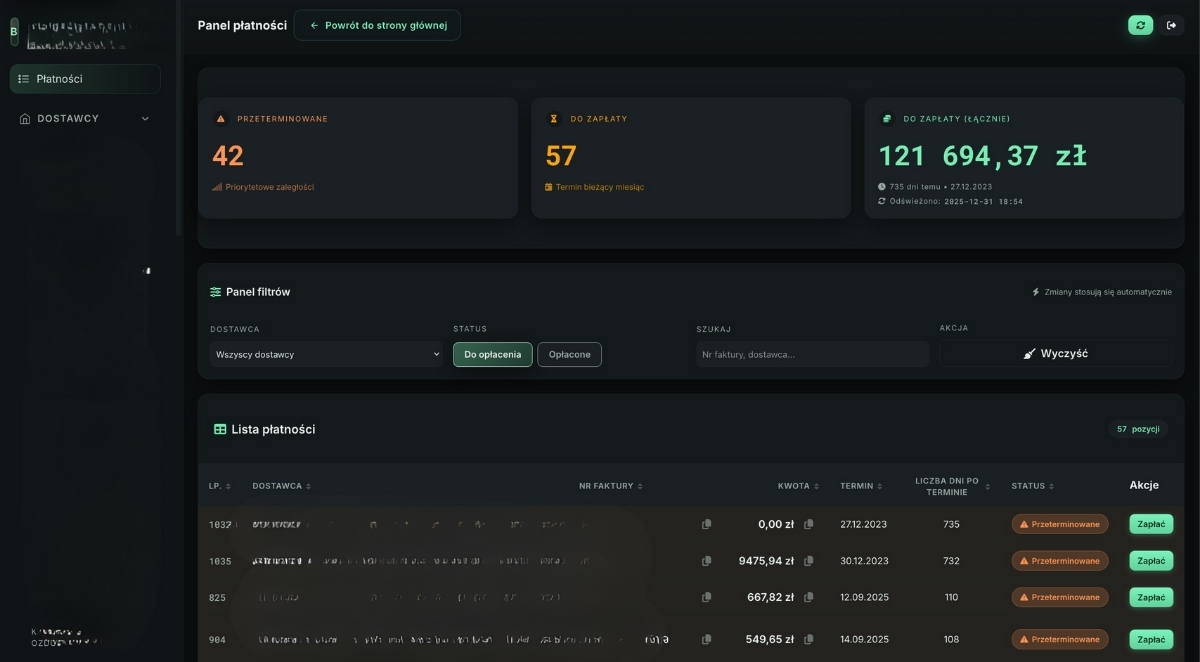Expand the DOSTAWCY section in sidebar
Image resolution: width=1200 pixels, height=662 pixels.
(x=85, y=118)
